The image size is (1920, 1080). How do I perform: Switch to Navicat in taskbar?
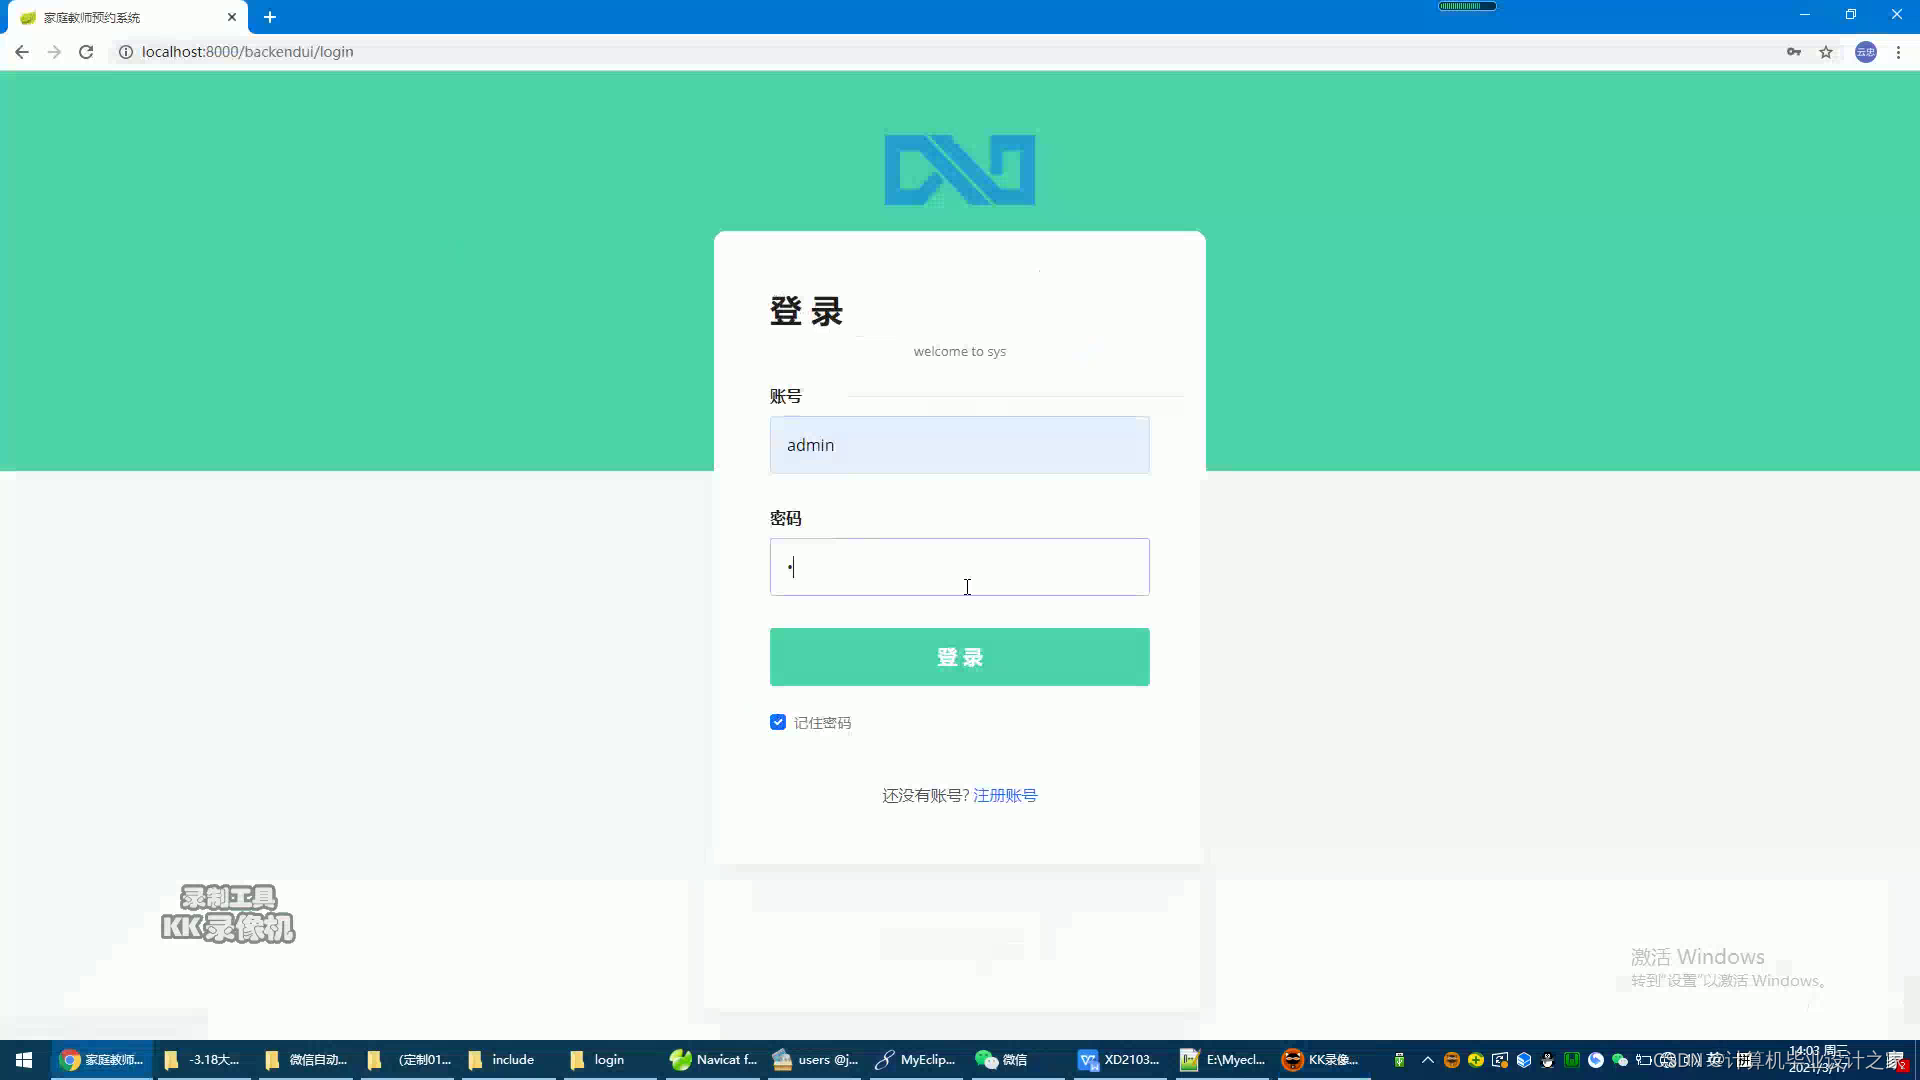coord(713,1060)
